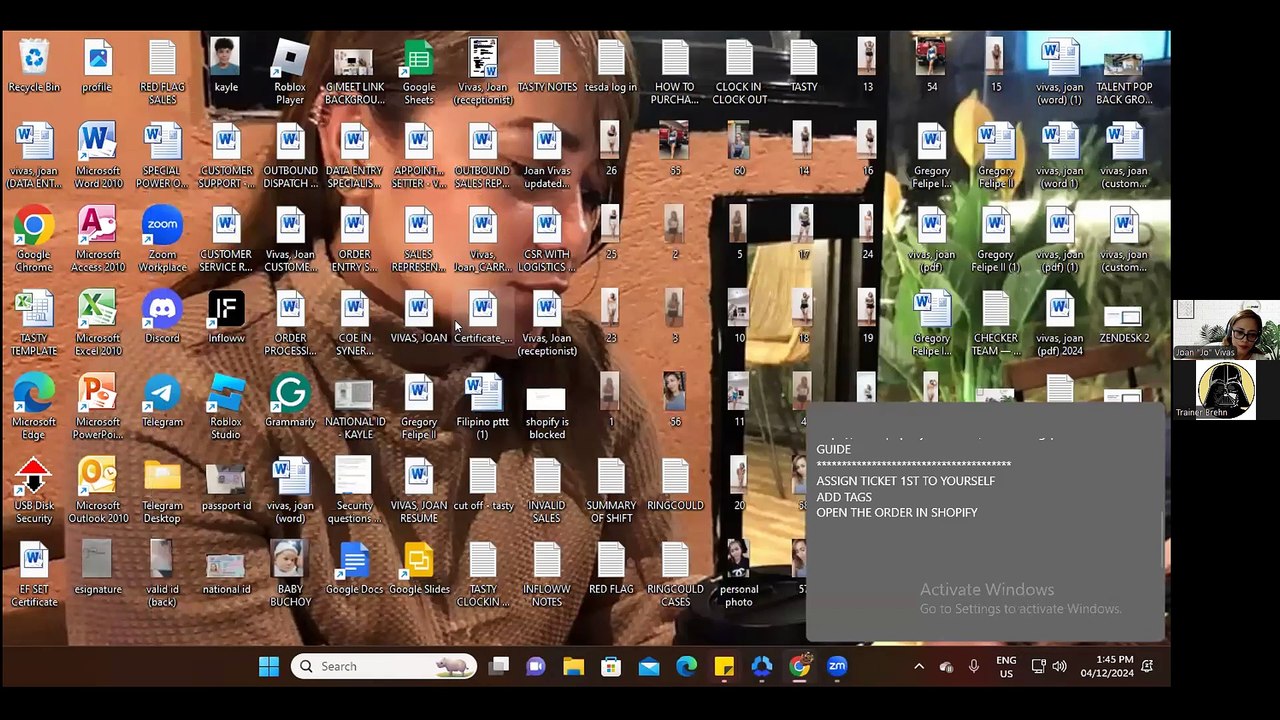Show hidden icons in the system tray
Image resolution: width=1280 pixels, height=720 pixels.
tap(919, 667)
